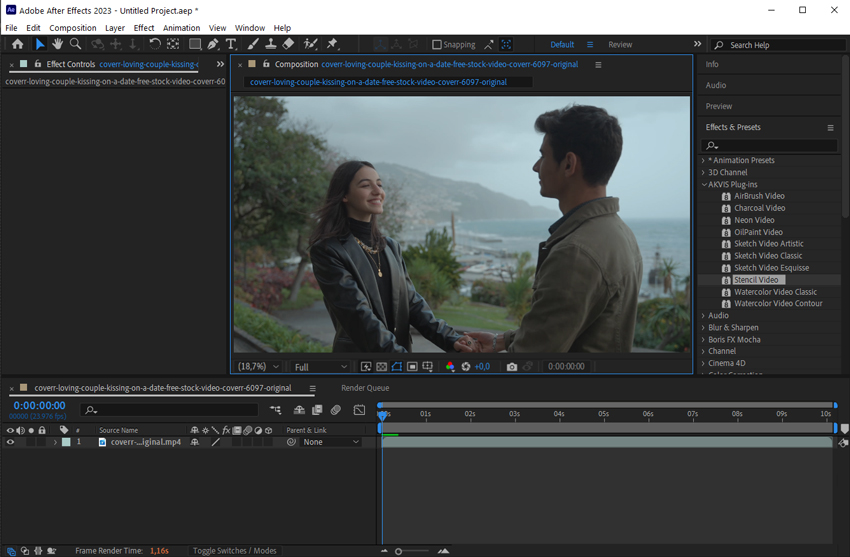
Task: Select the Puppet Pin tool
Action: [332, 44]
